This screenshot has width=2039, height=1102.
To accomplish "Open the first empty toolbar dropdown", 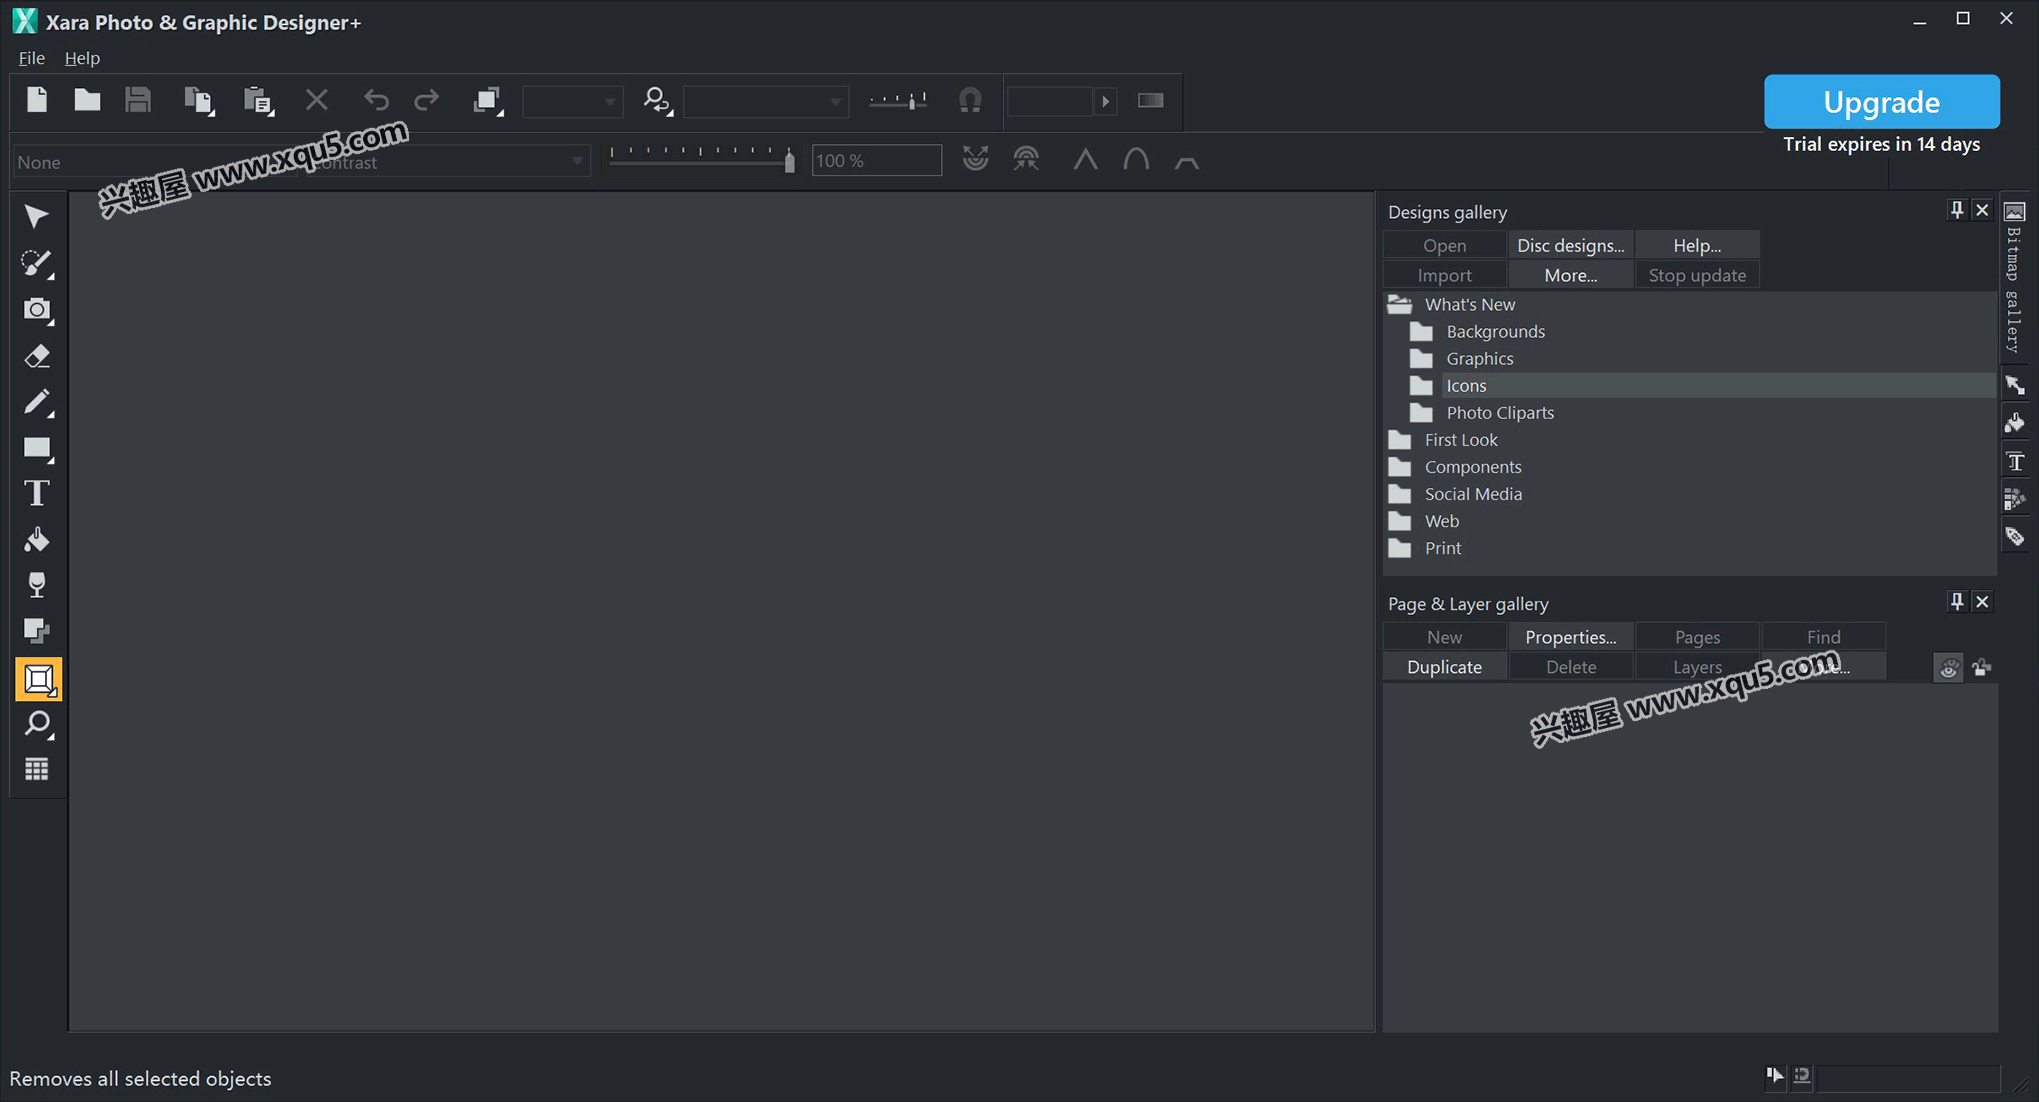I will [x=572, y=101].
